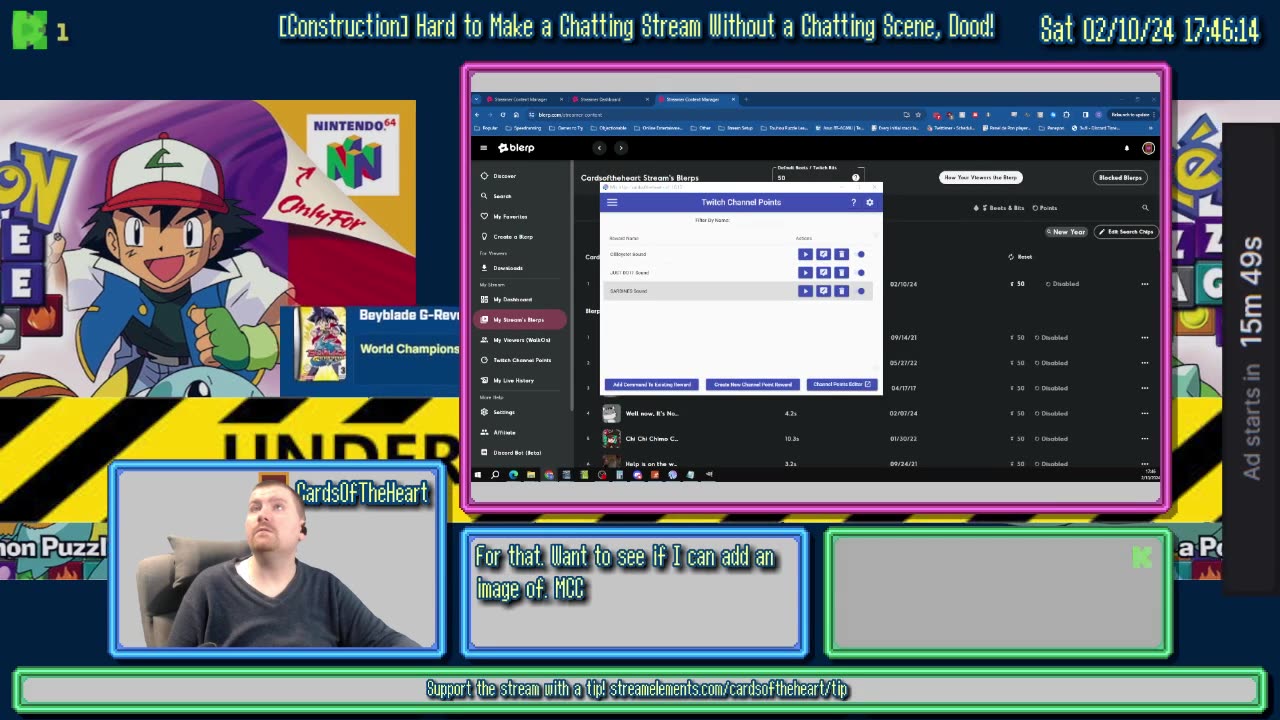The height and width of the screenshot is (720, 1280).
Task: Click Edit Search Chips button
Action: point(1126,232)
